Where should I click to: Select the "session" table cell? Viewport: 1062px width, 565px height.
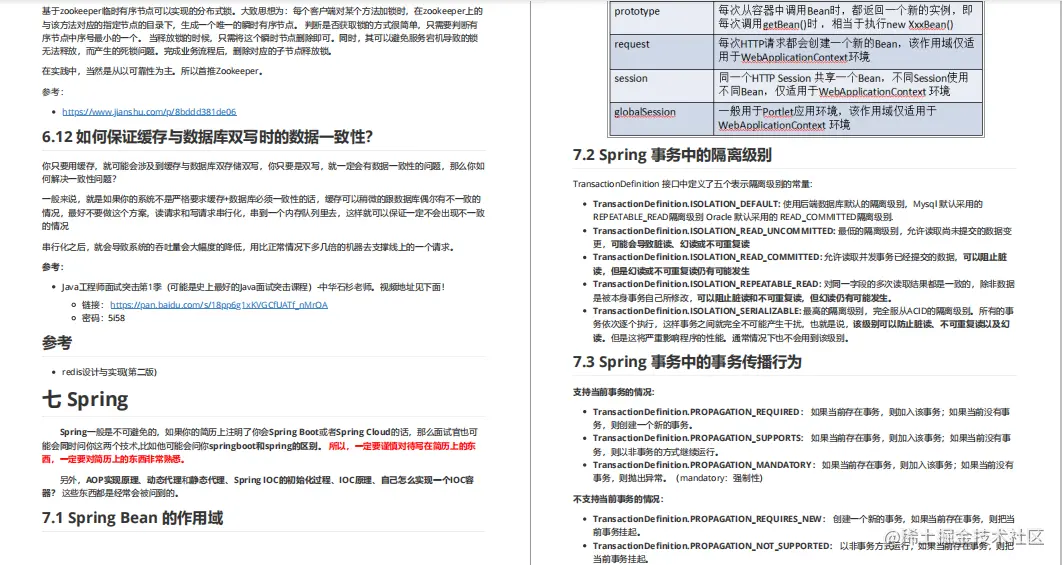tap(661, 85)
